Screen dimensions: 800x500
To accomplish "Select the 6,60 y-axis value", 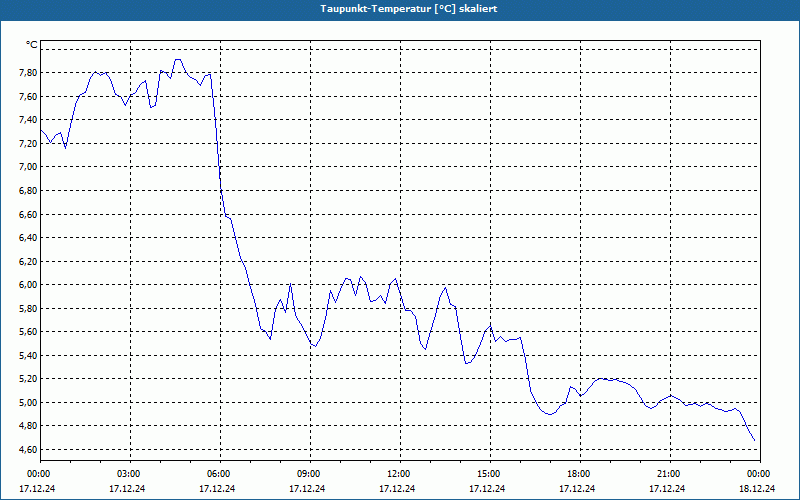I will (28, 214).
